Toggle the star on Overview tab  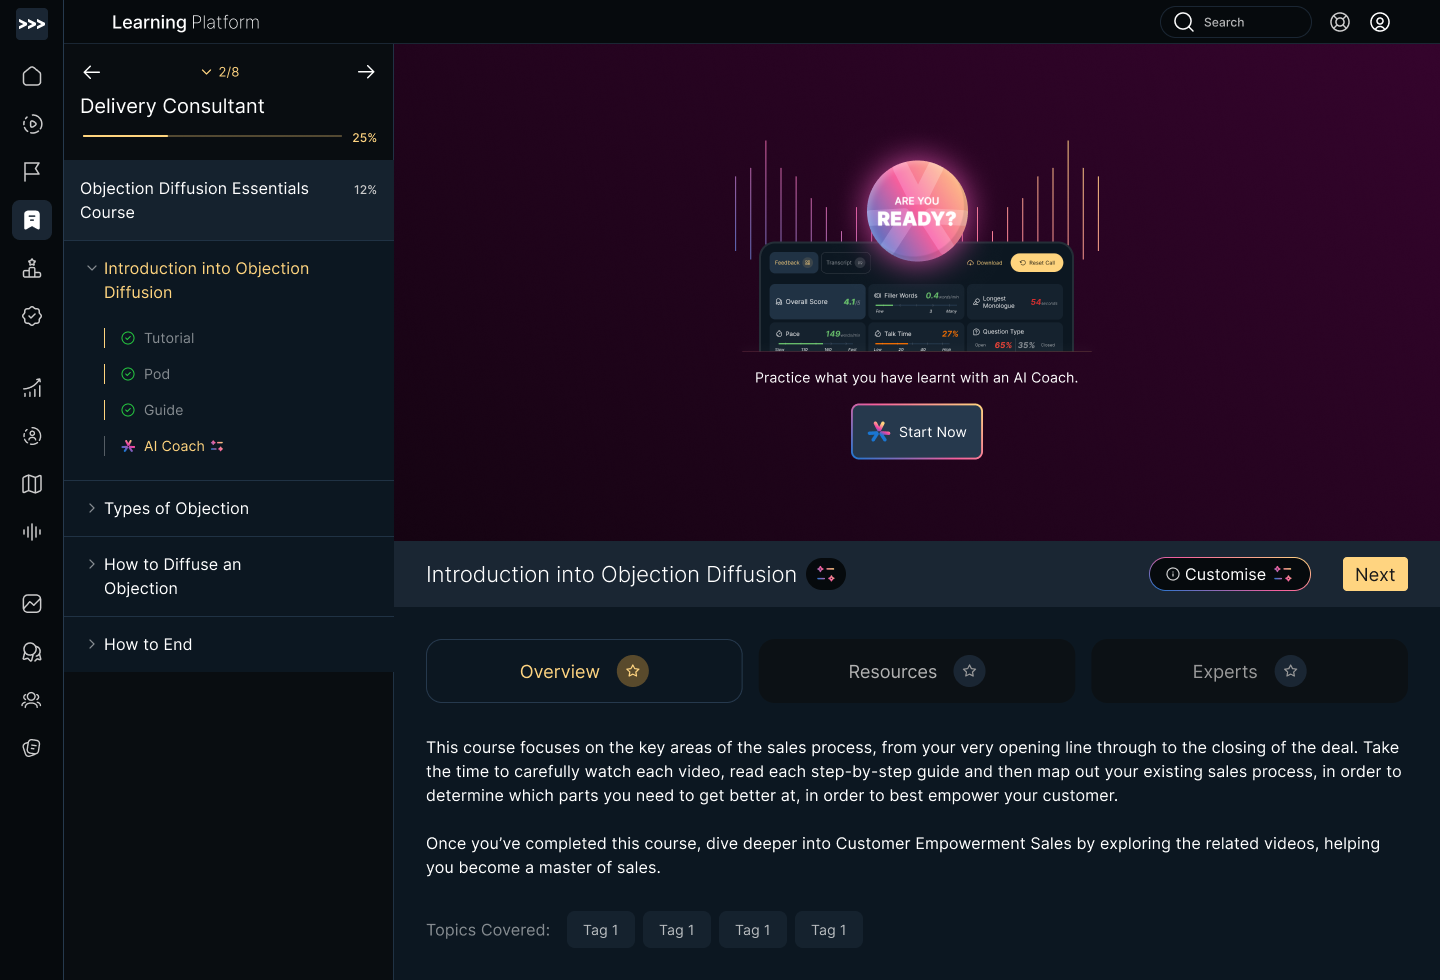click(633, 671)
